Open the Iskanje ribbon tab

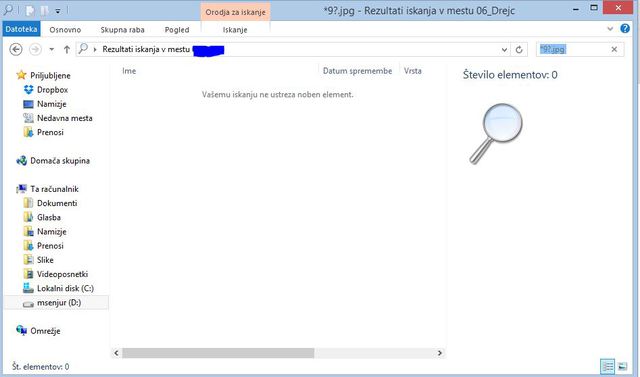(235, 30)
